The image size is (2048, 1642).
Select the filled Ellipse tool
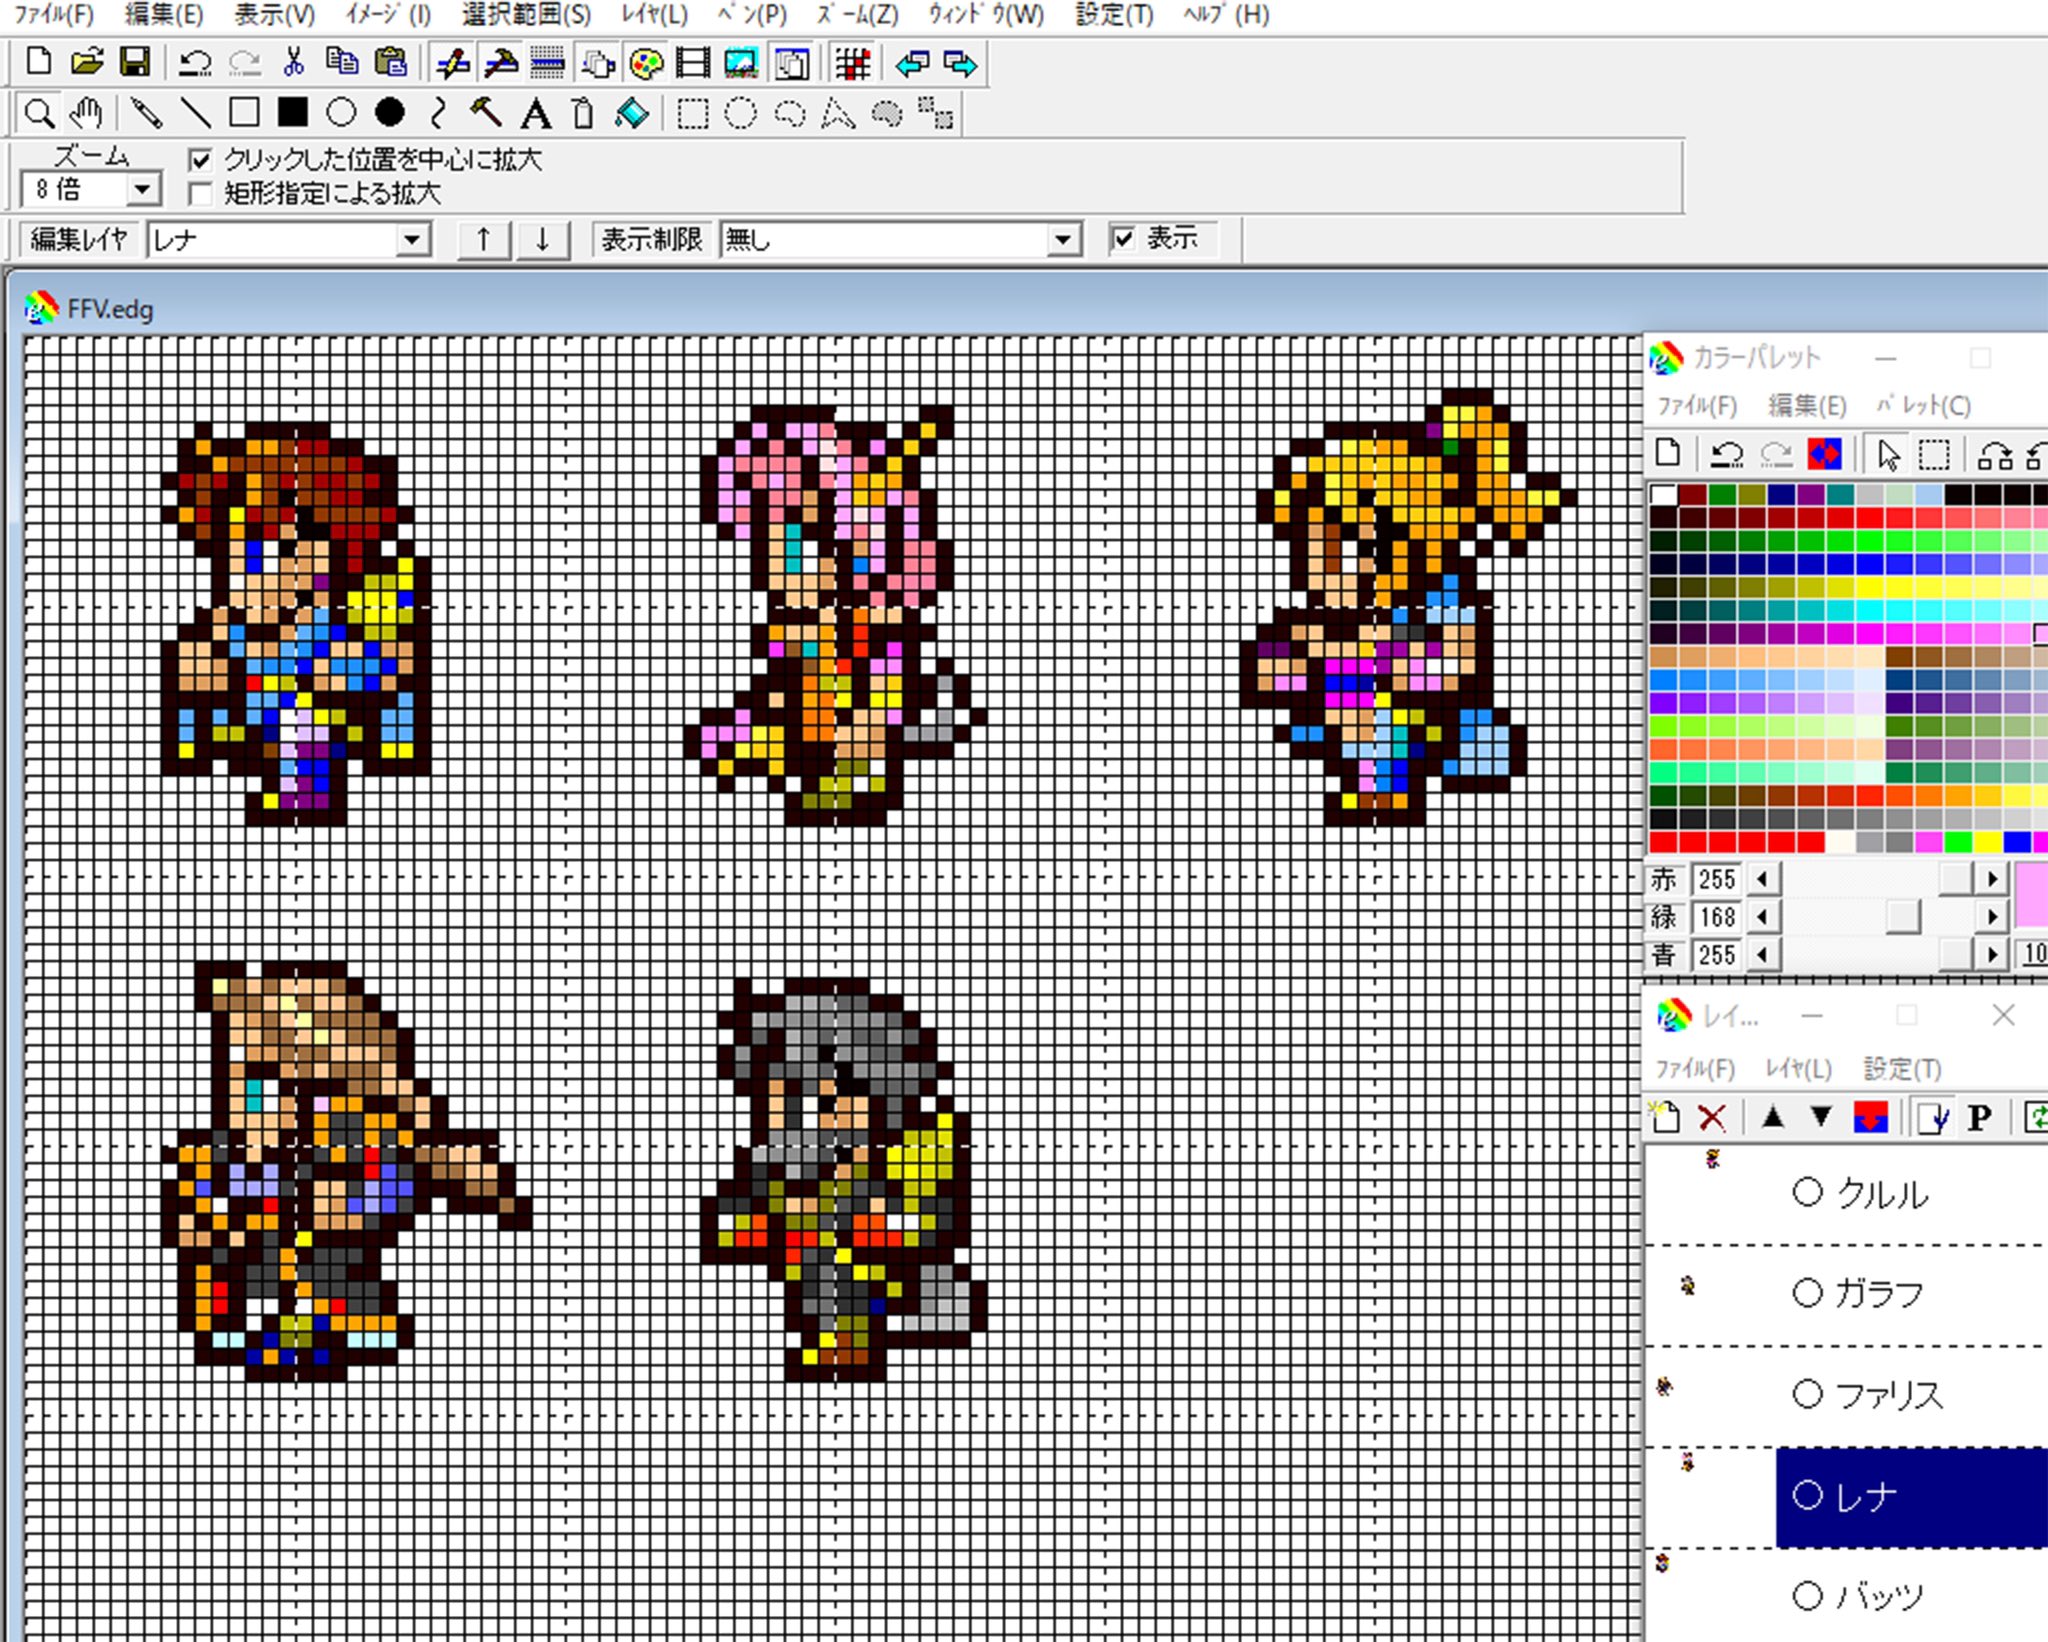click(x=390, y=113)
